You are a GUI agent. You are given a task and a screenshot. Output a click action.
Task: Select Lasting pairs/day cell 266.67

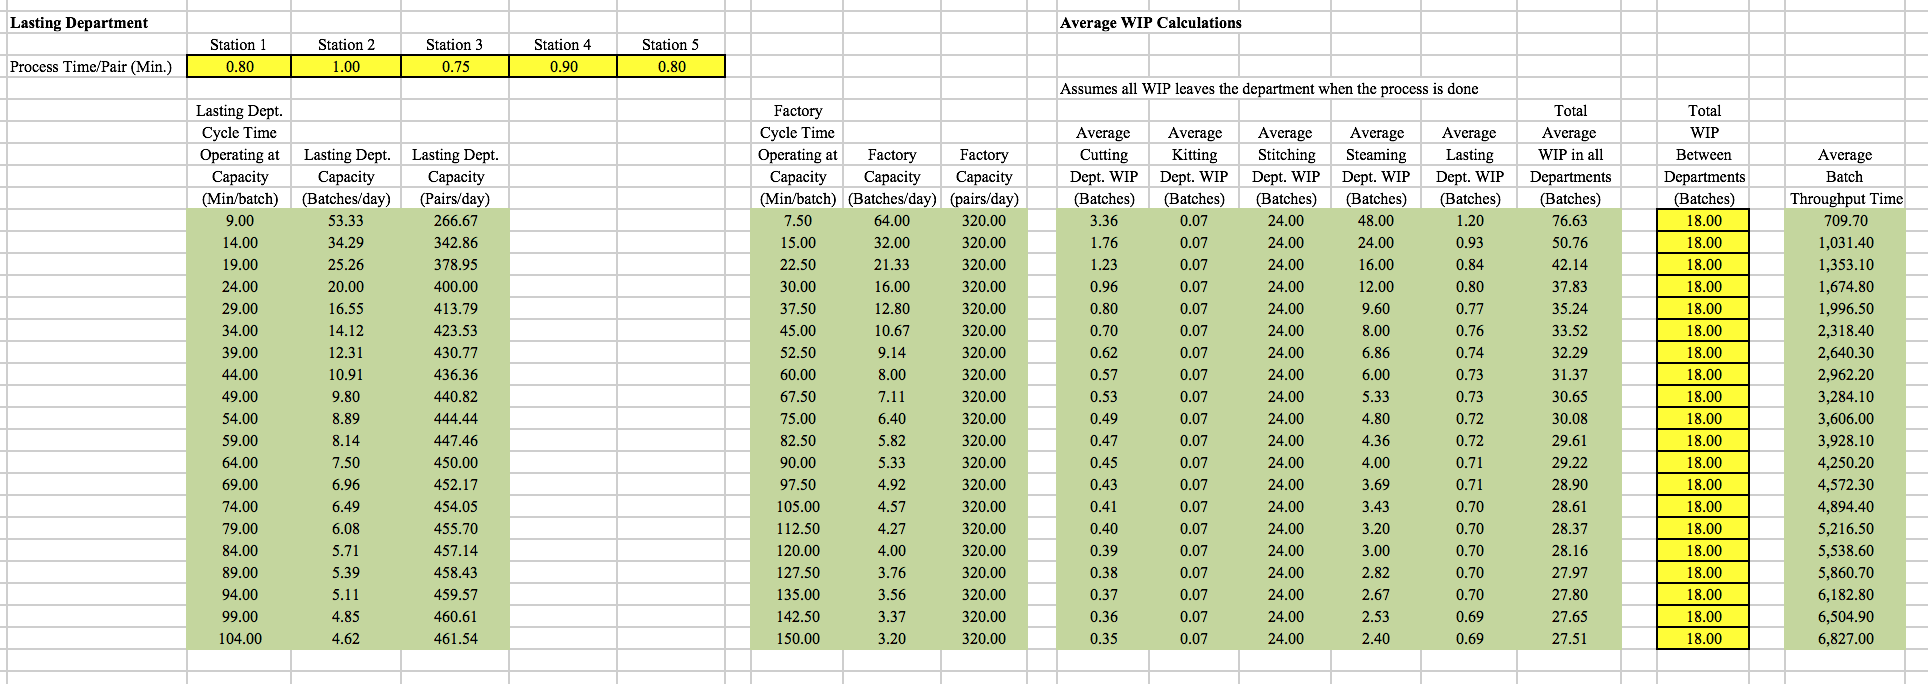[x=455, y=220]
